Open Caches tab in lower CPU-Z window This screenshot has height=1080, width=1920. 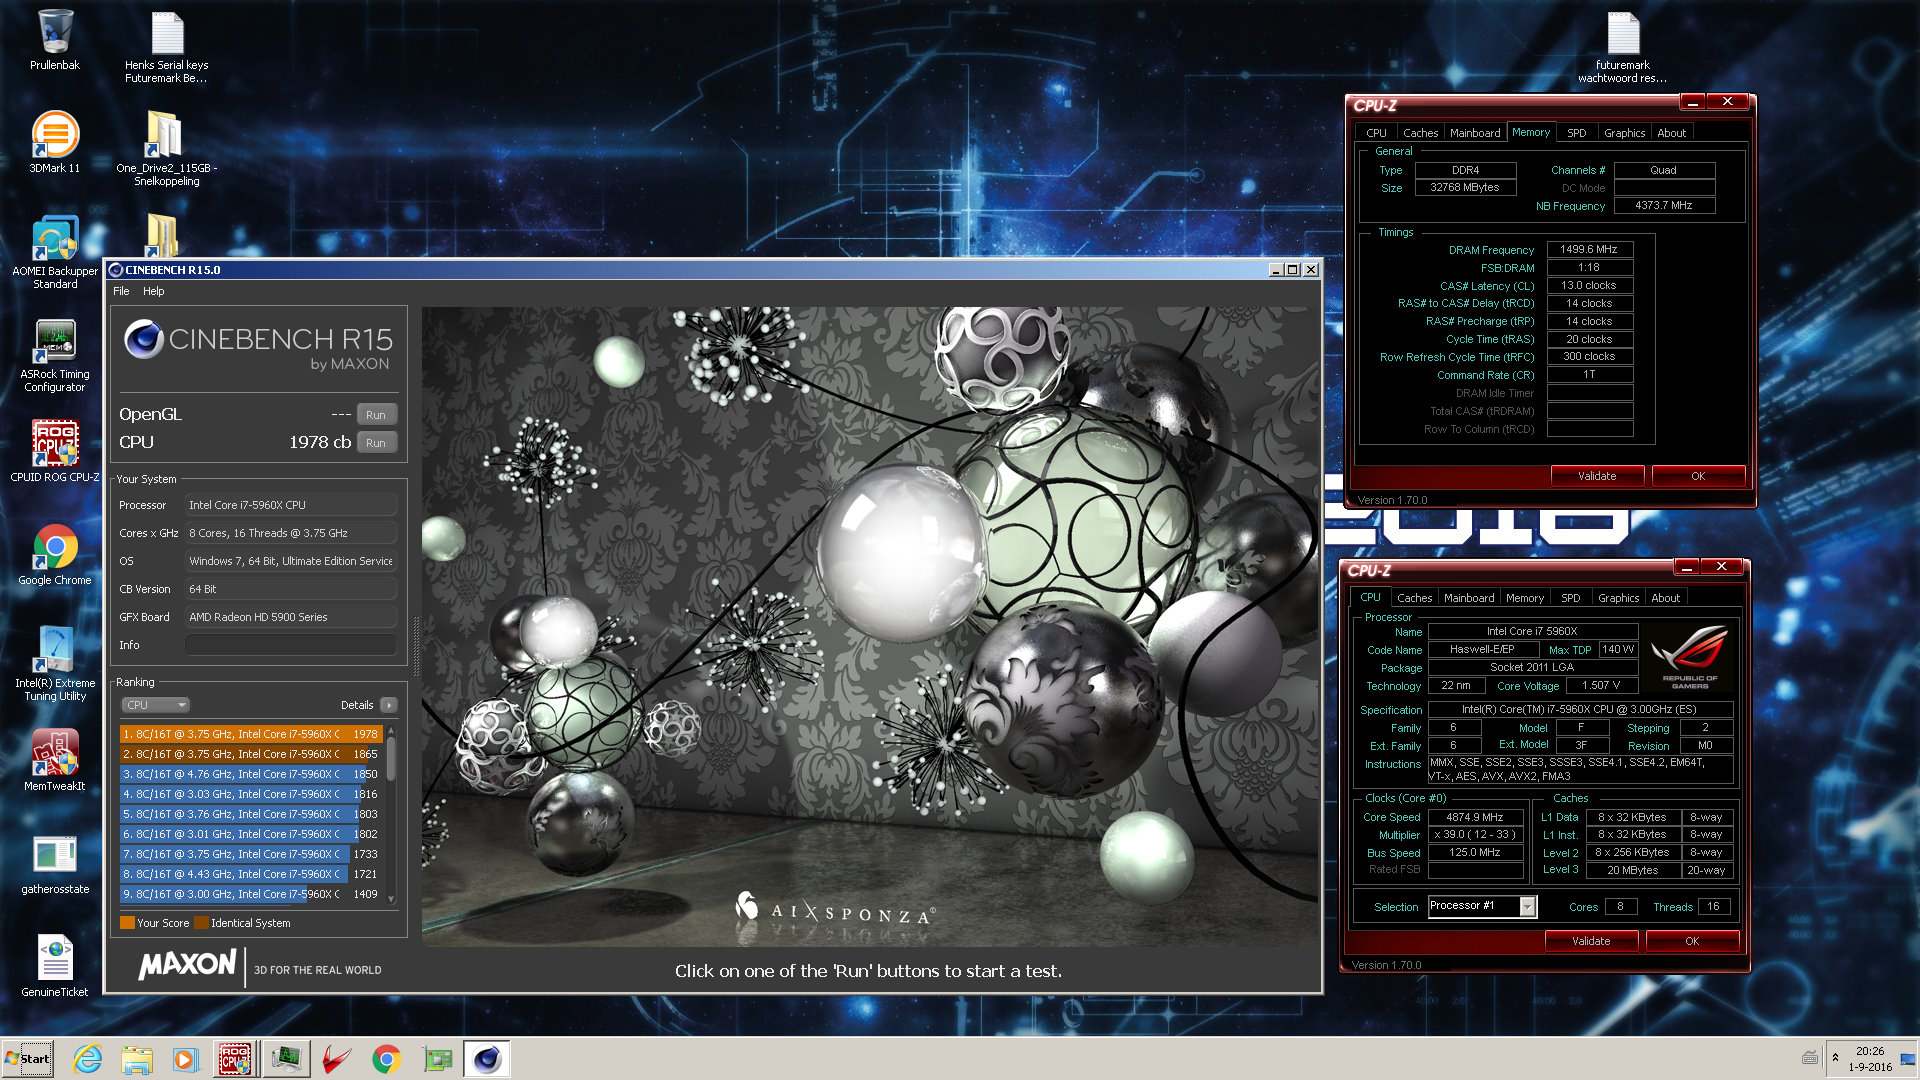point(1414,598)
